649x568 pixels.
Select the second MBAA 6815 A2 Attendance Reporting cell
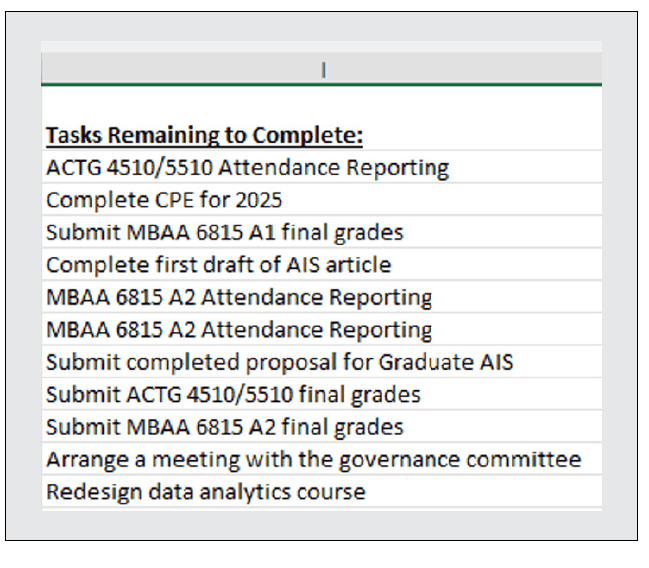tap(239, 329)
